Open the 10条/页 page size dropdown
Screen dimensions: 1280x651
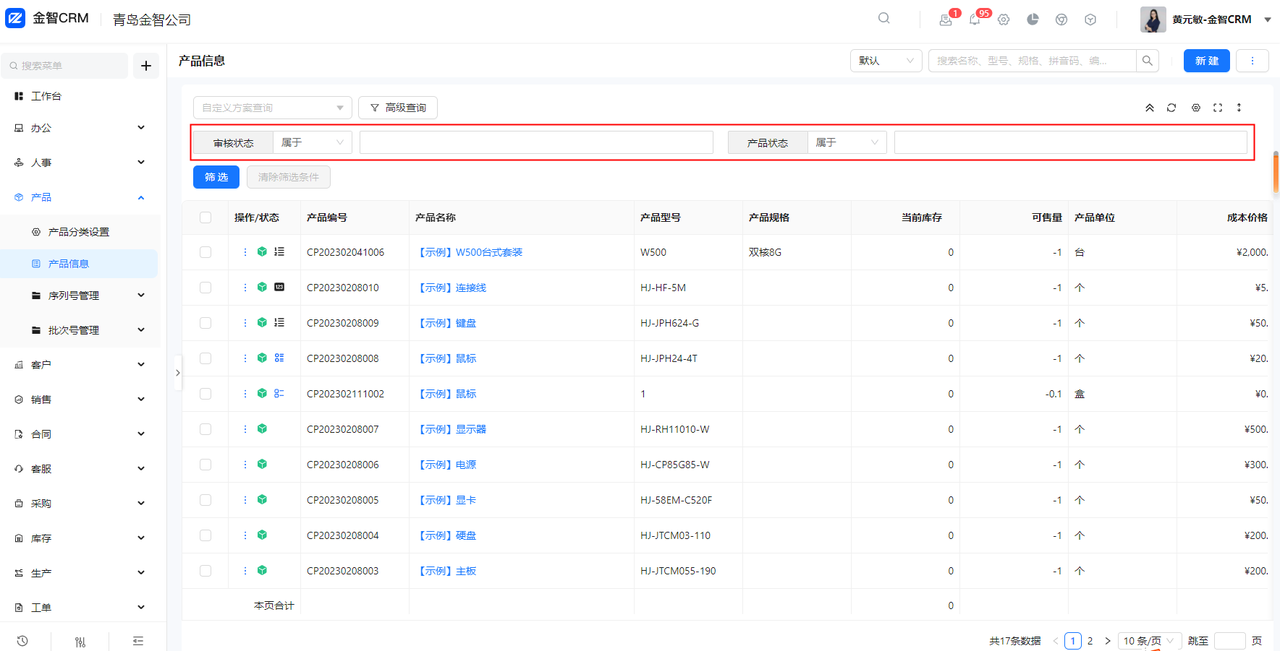[x=1150, y=641]
